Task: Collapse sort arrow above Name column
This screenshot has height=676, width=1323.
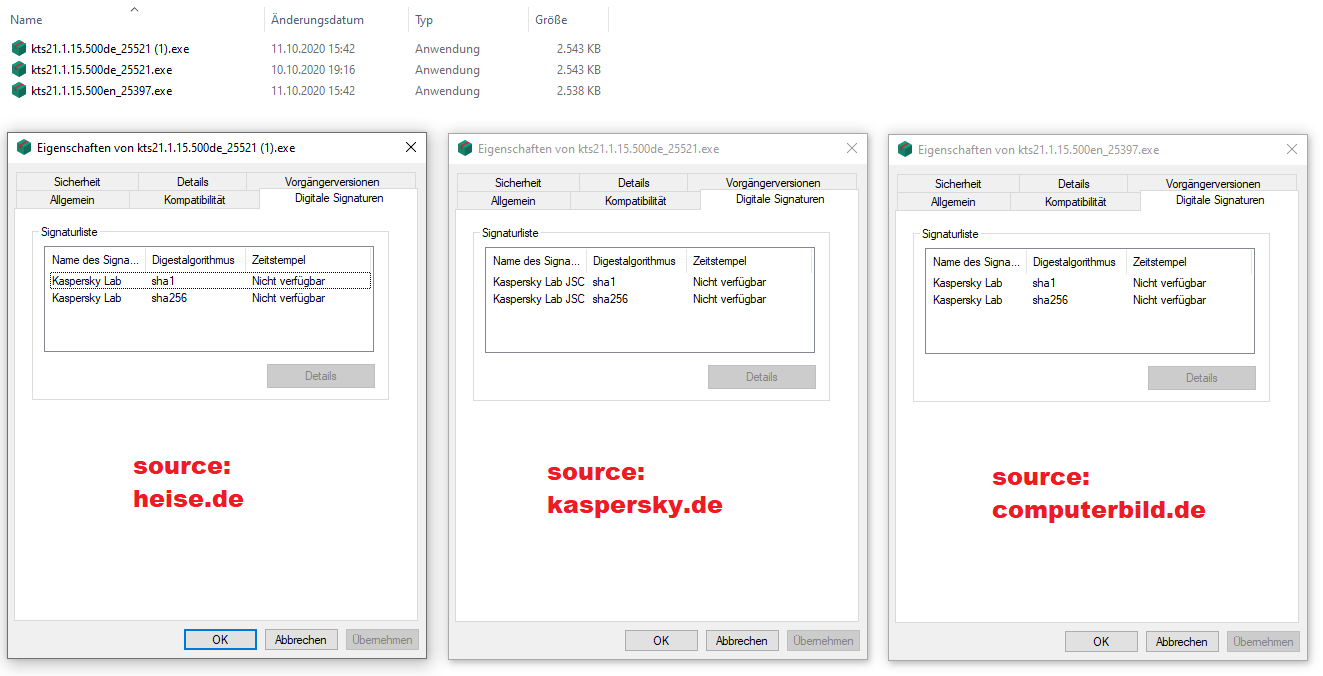Action: 134,9
